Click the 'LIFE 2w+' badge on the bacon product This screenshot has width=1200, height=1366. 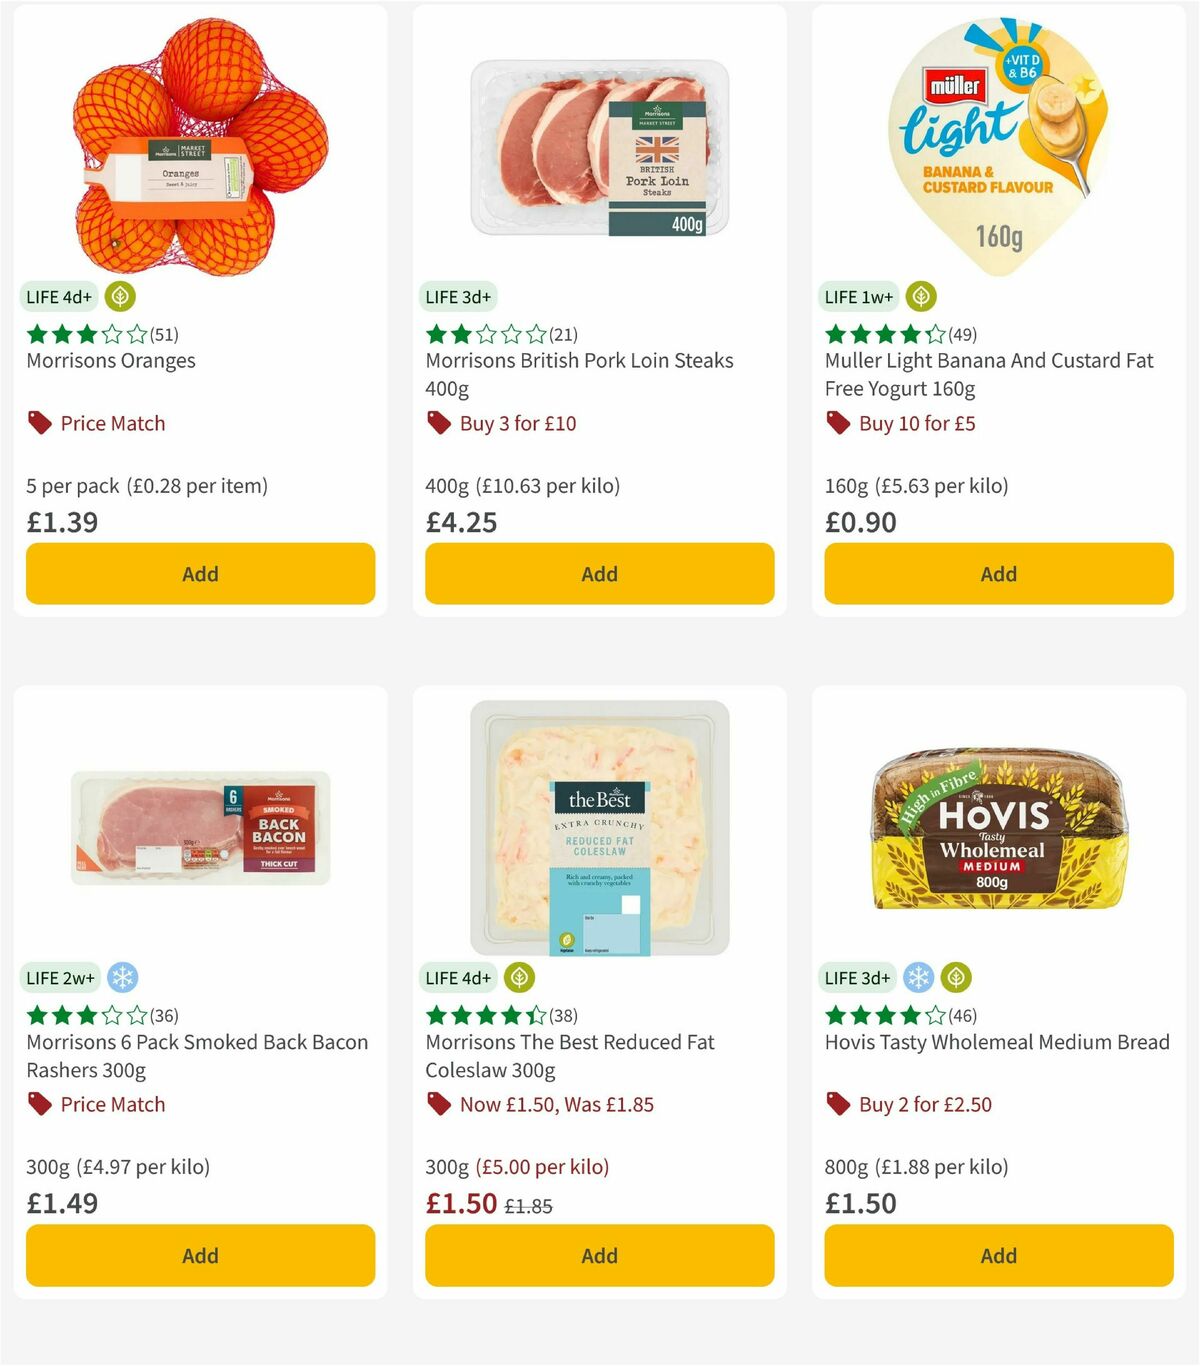60,977
